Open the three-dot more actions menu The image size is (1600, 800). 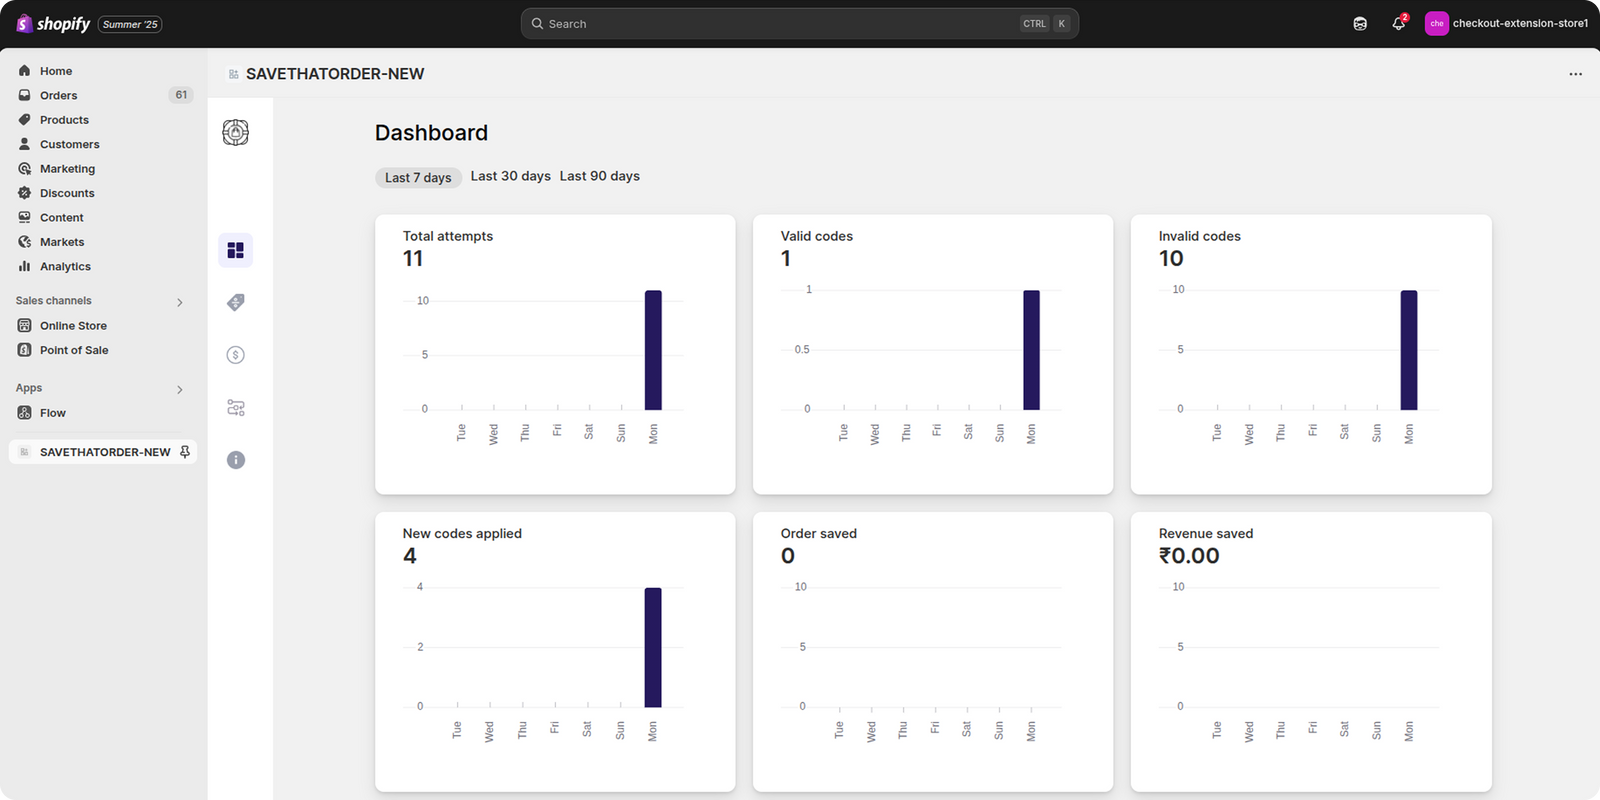click(x=1575, y=74)
